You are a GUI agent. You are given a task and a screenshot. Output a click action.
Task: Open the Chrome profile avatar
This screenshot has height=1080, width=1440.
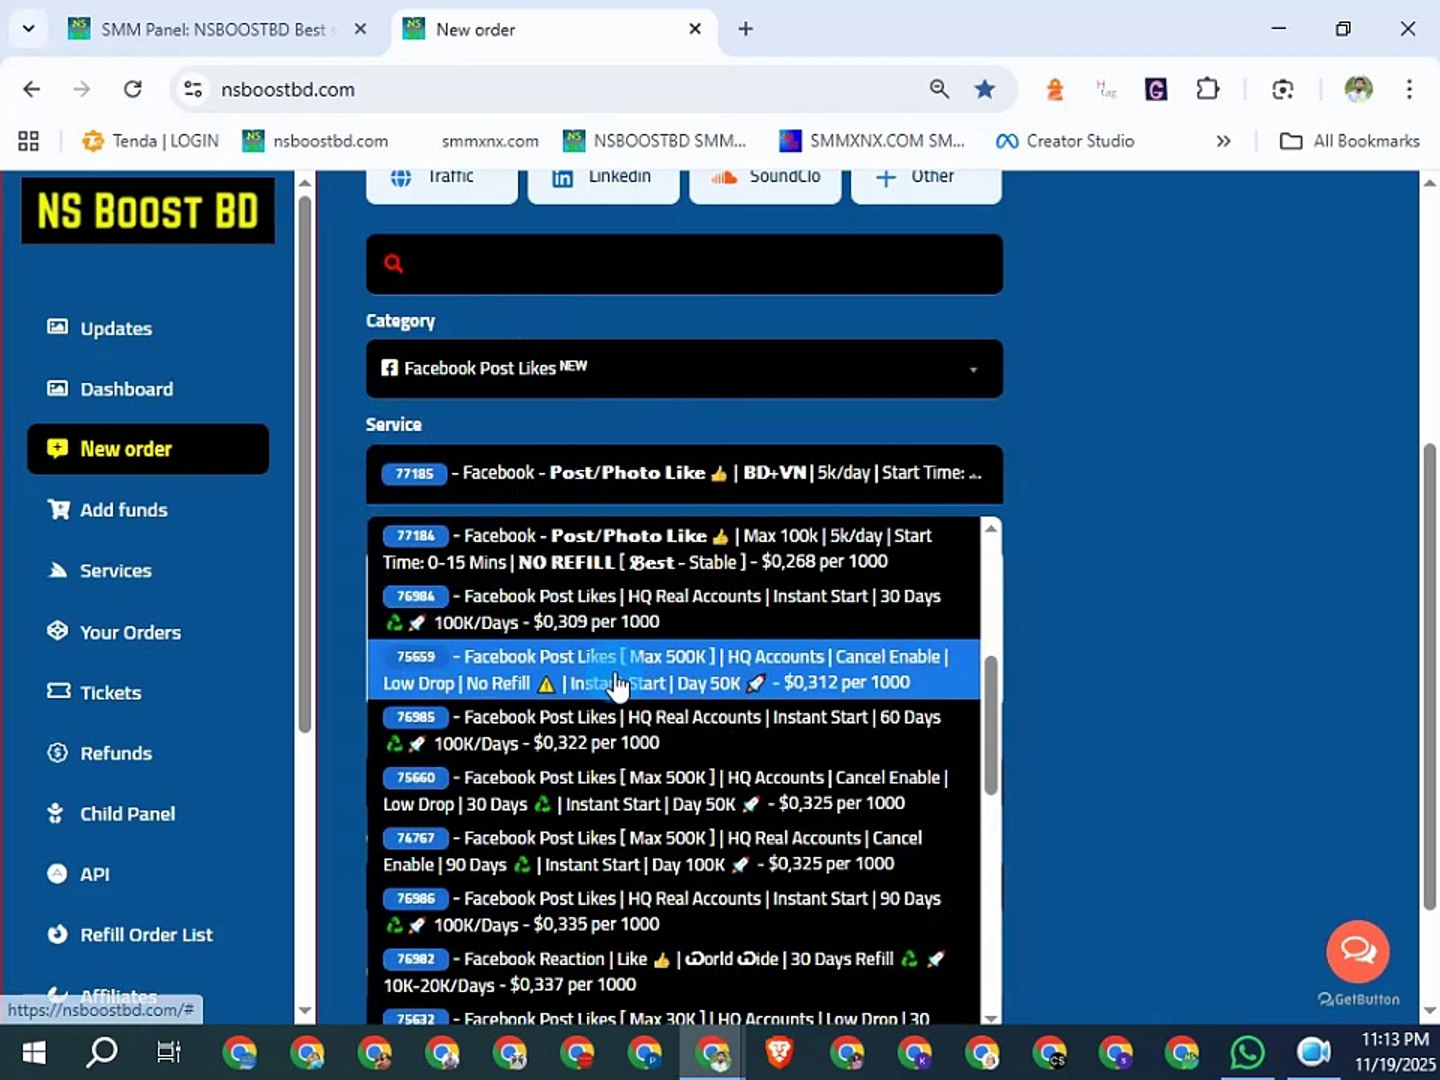pyautogui.click(x=1358, y=89)
